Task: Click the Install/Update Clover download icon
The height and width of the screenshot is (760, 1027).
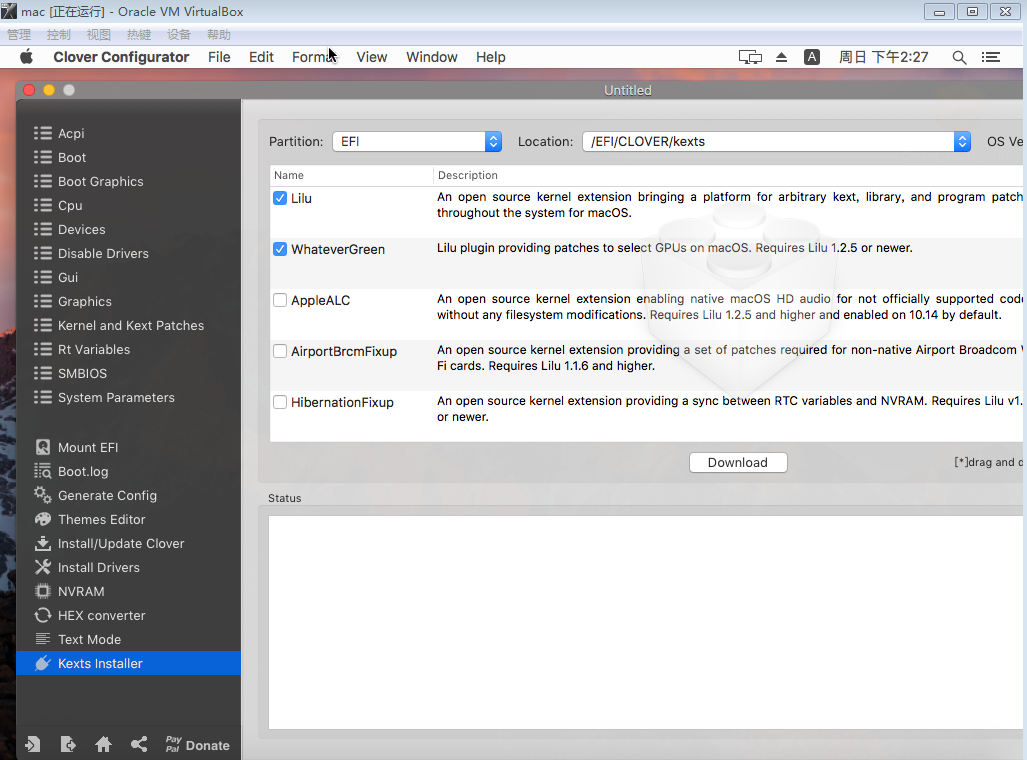Action: (43, 543)
